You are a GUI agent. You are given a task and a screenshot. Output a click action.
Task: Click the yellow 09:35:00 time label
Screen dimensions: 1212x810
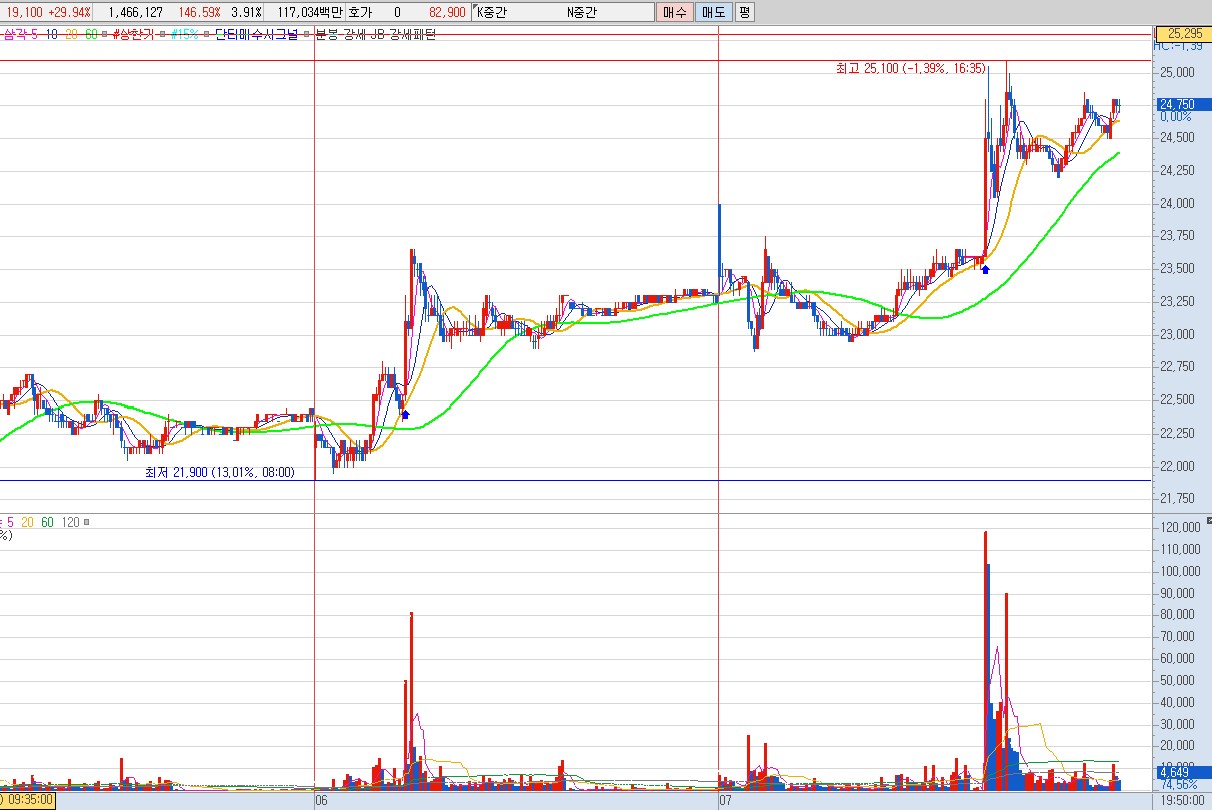[x=28, y=801]
